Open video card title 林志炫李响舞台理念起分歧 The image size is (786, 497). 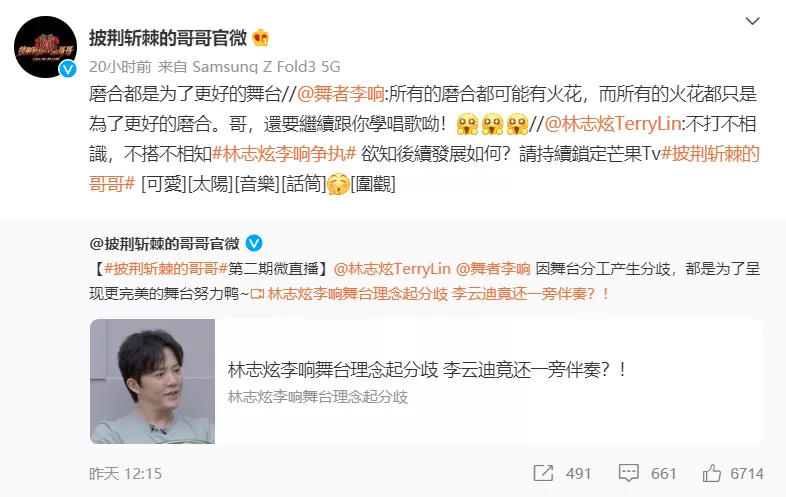pos(427,370)
